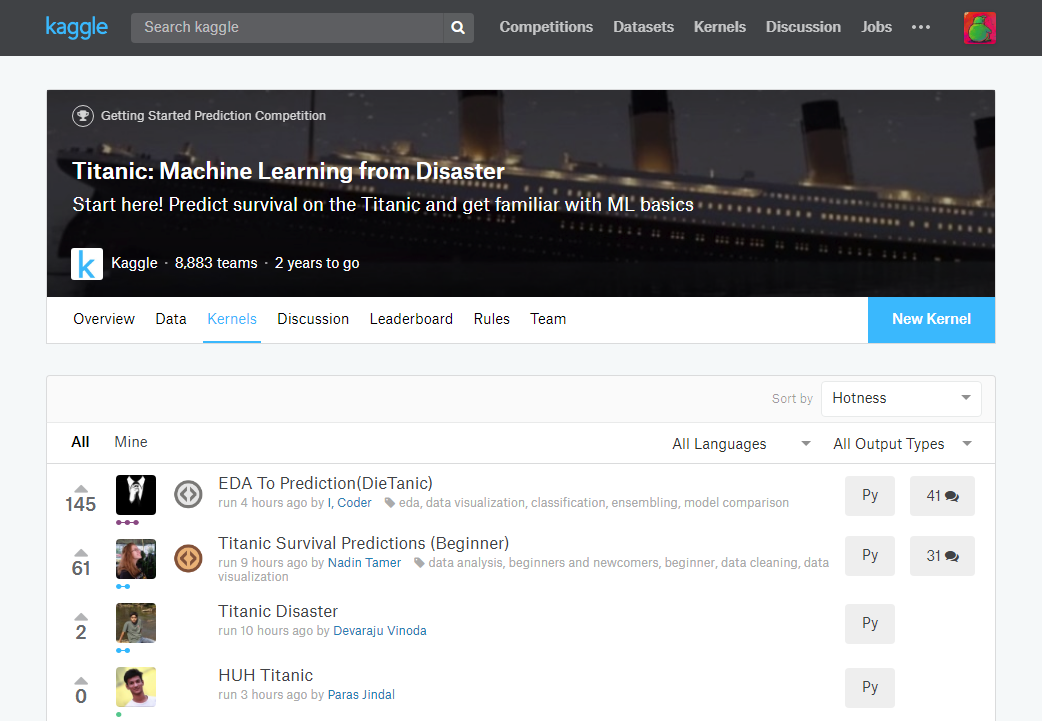
Task: Open the Hotness sort dropdown
Action: point(899,398)
